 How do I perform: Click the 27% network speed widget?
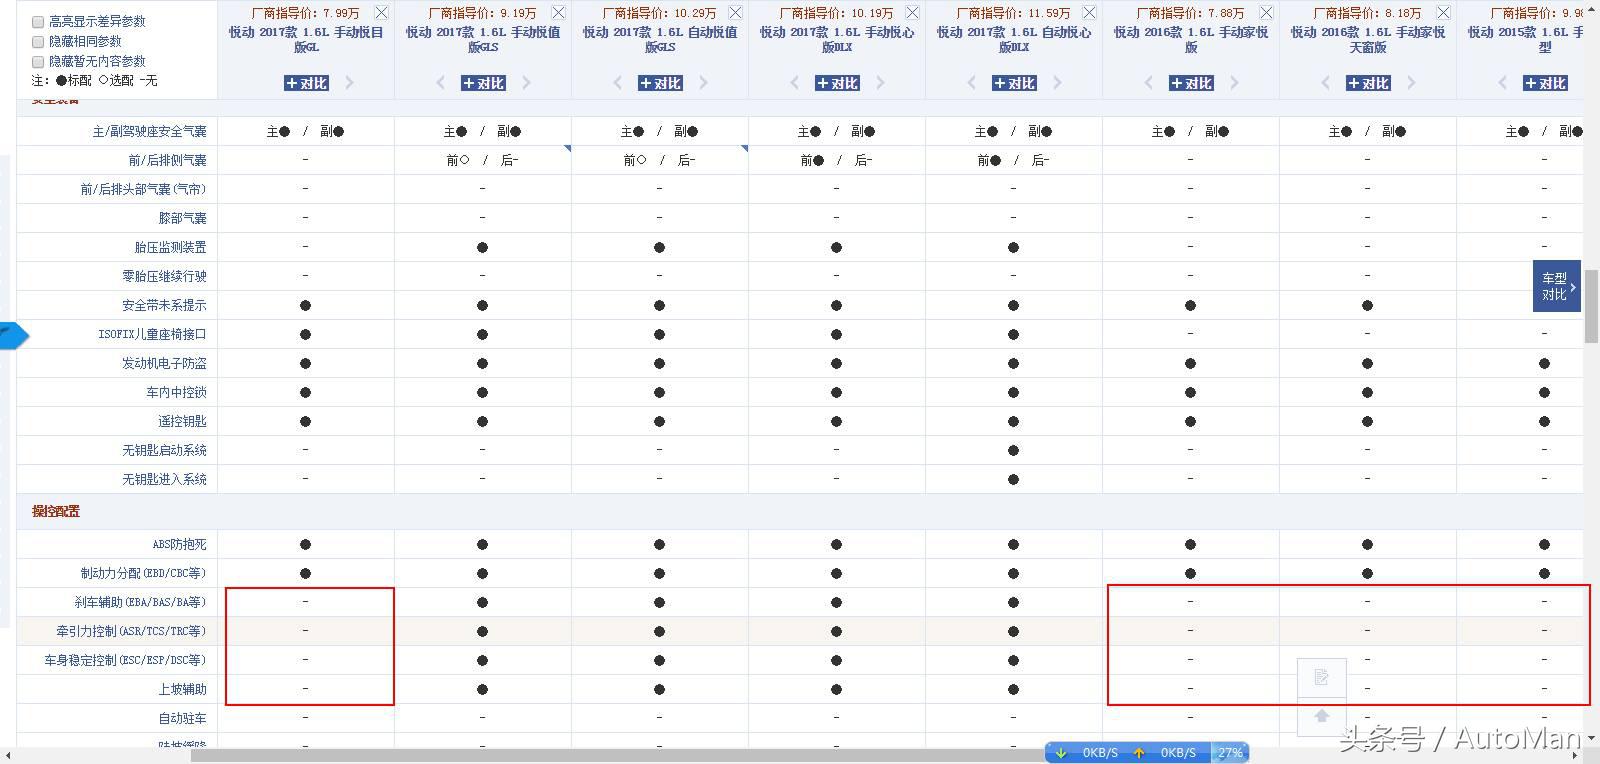(1230, 752)
